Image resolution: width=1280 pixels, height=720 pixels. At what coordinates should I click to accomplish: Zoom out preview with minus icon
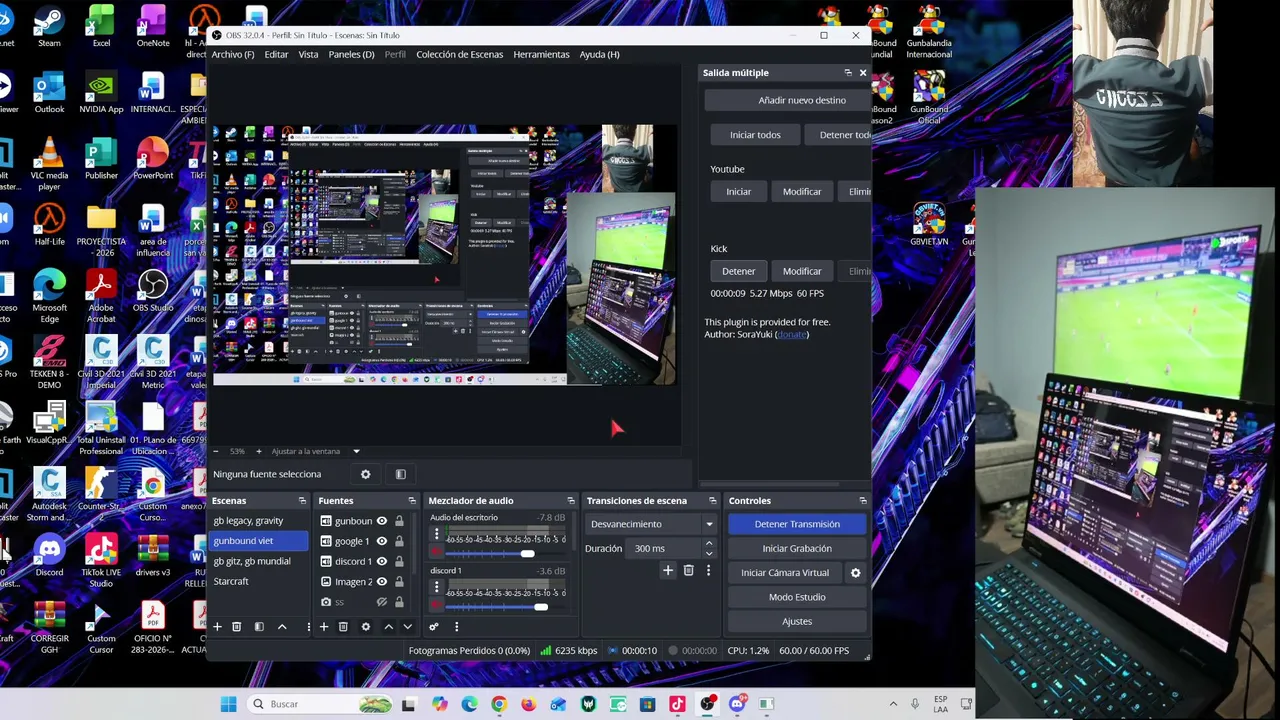click(216, 451)
